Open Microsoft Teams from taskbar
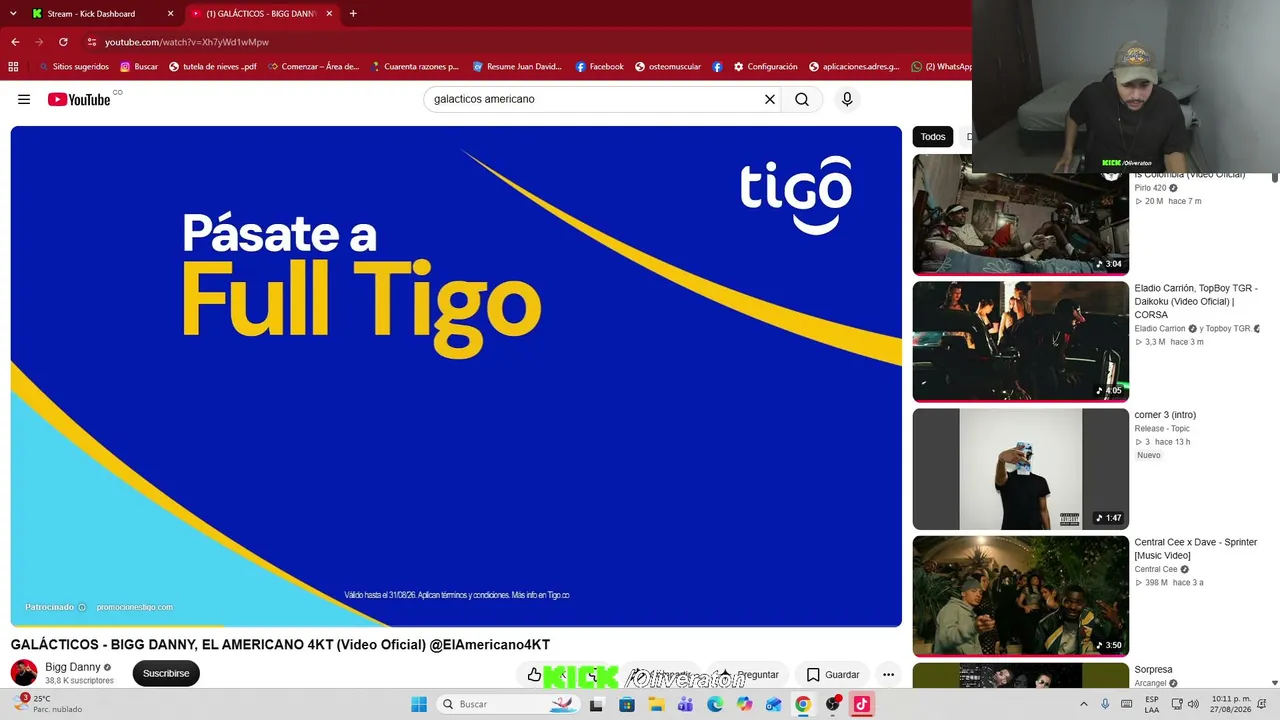 [x=685, y=704]
